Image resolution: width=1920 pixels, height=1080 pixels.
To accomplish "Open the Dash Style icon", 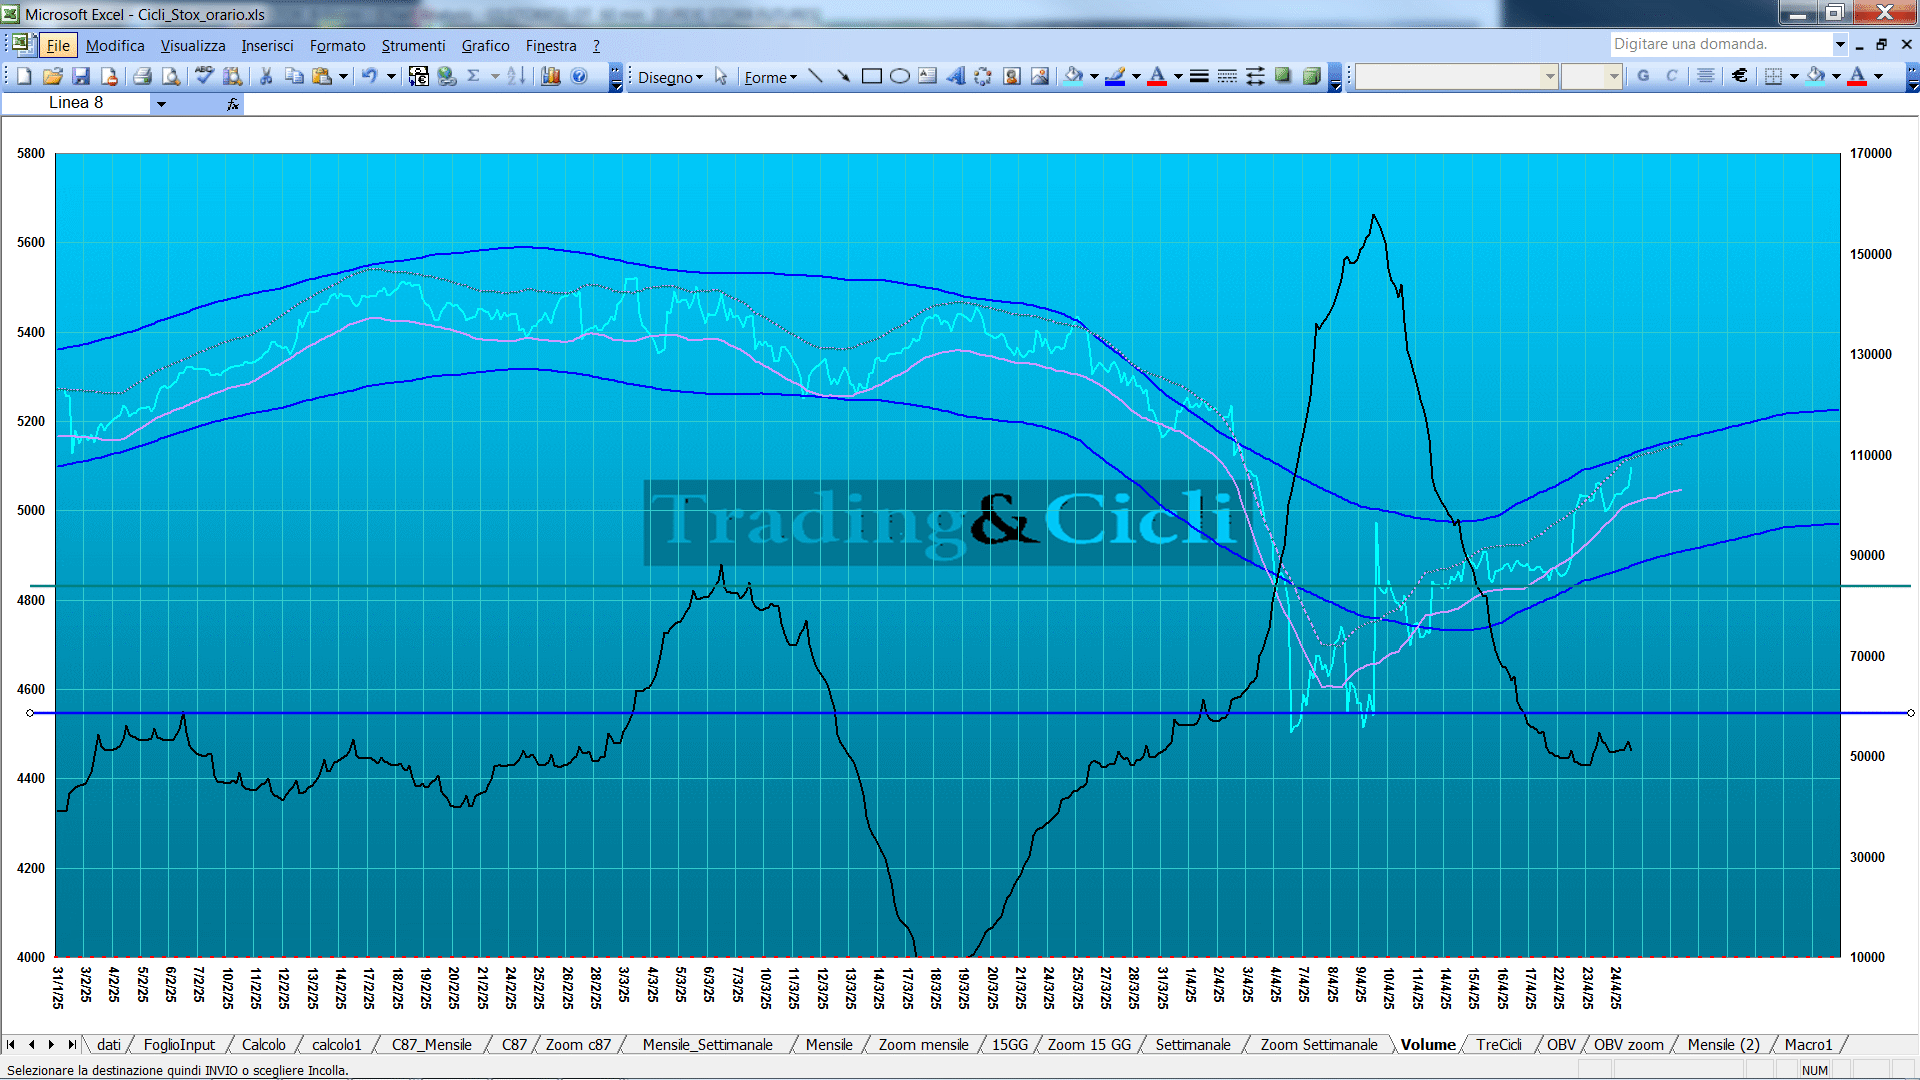I will 1227,76.
